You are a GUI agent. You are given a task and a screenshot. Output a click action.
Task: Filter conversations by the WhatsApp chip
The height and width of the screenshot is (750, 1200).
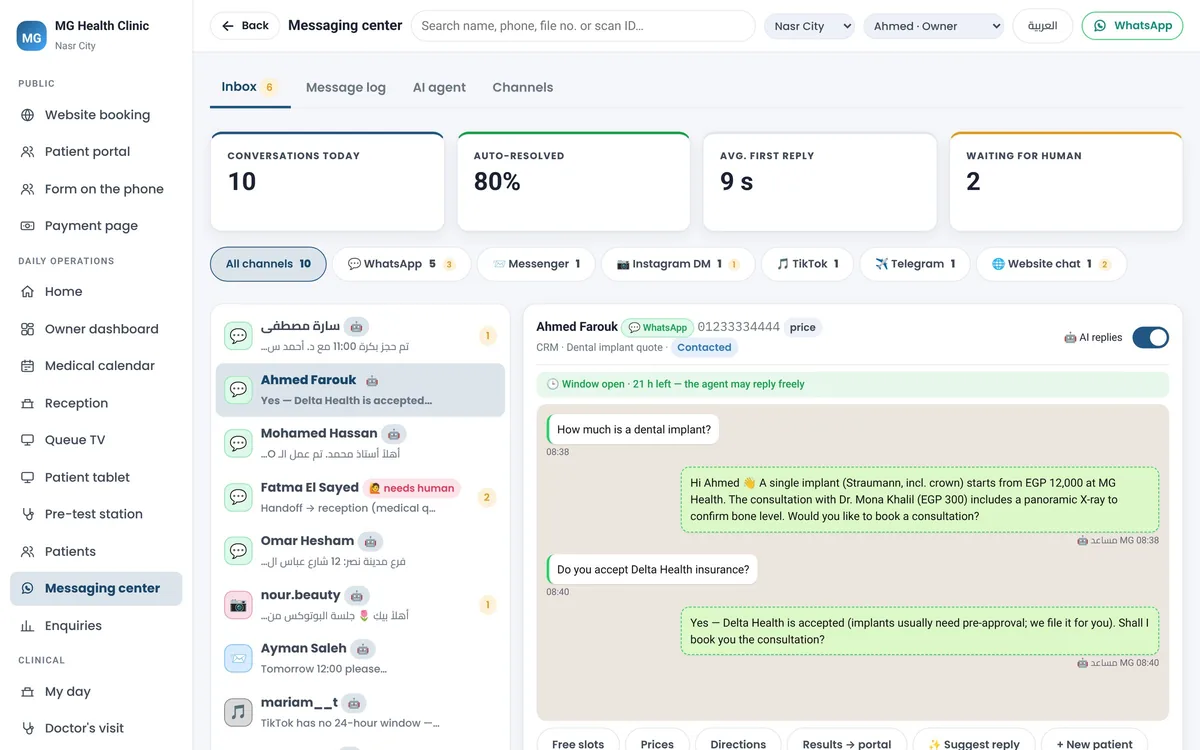pyautogui.click(x=401, y=264)
